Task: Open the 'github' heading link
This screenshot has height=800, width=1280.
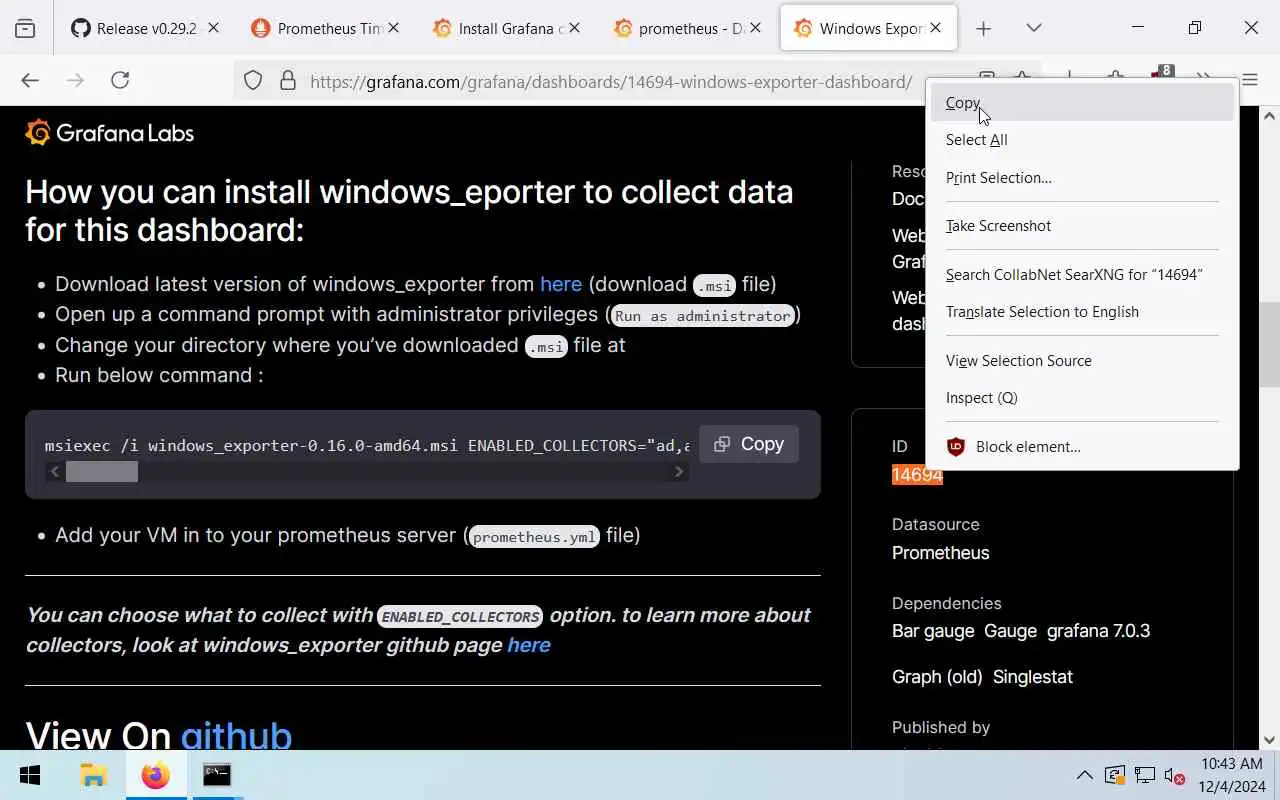Action: tap(236, 736)
